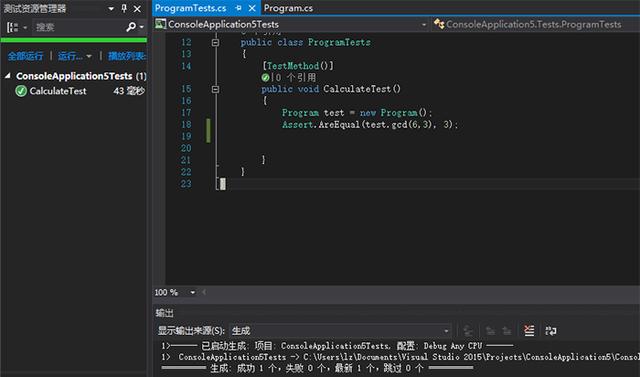Open the 100 % zoom dropdown
Image resolution: width=640 pixels, height=377 pixels.
[x=193, y=293]
